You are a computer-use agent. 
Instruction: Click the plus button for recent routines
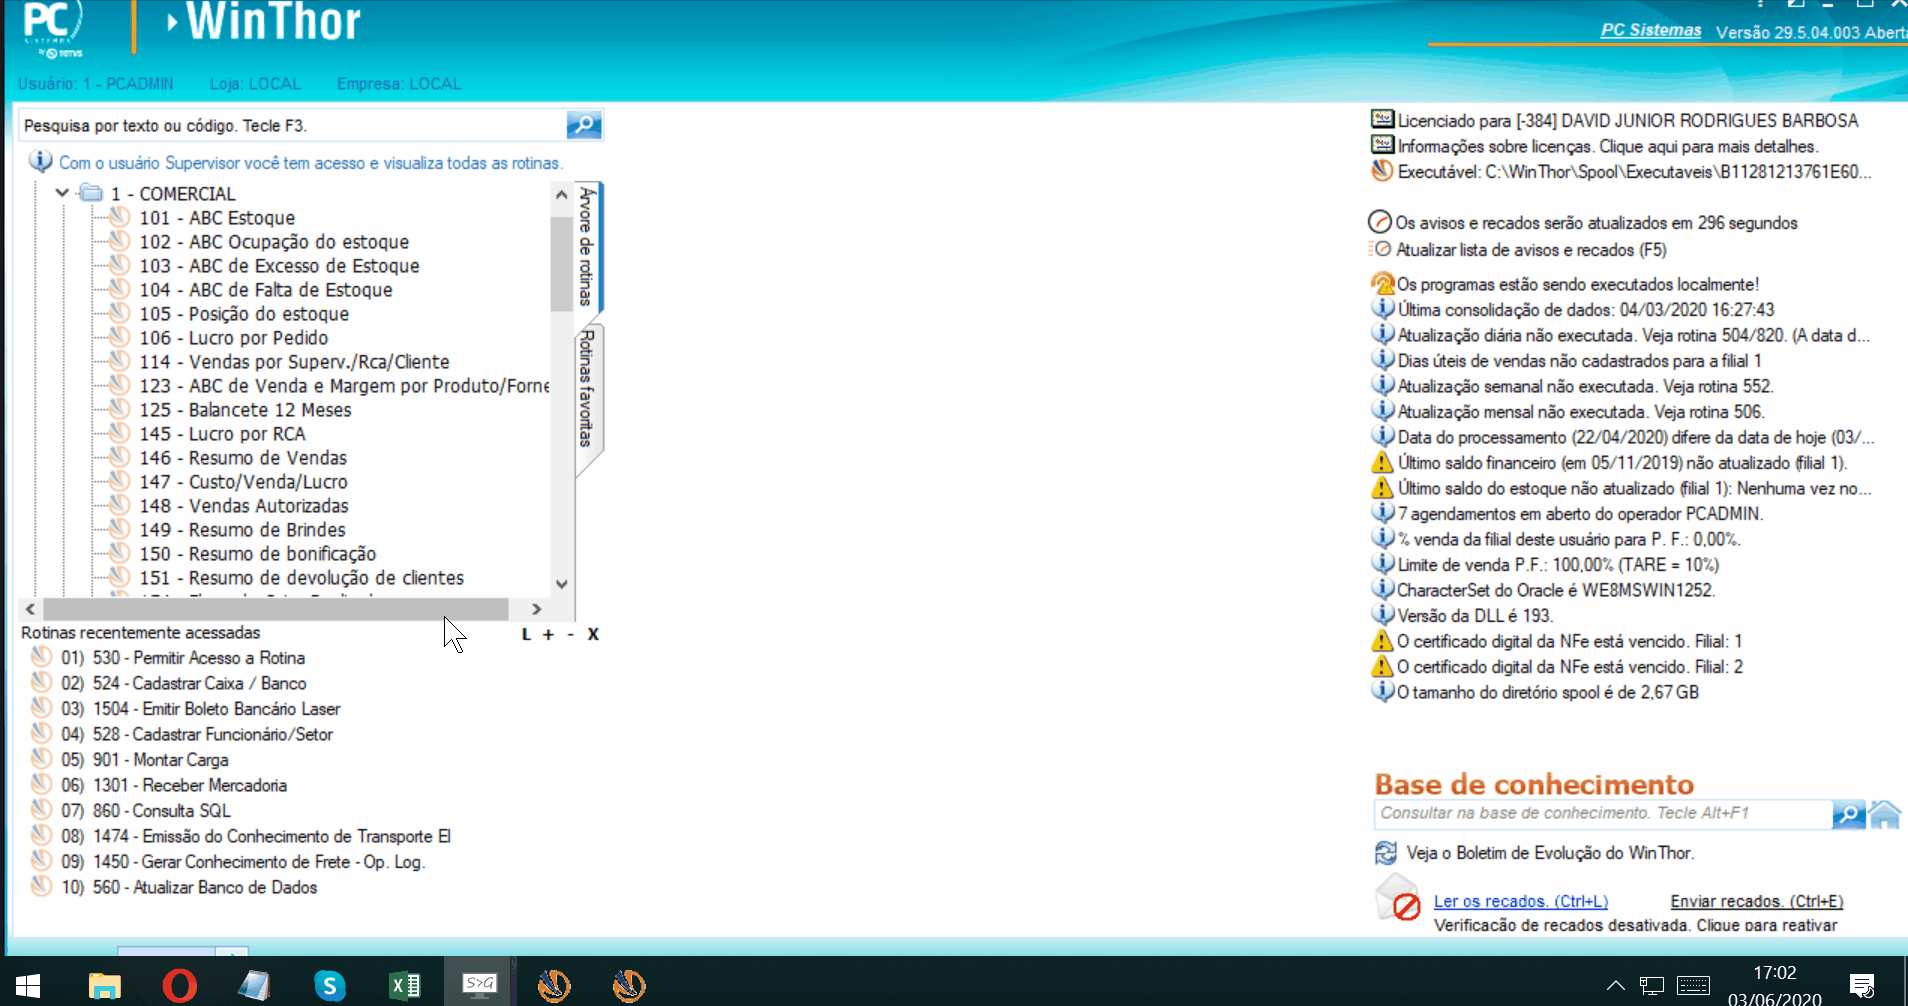tap(548, 634)
